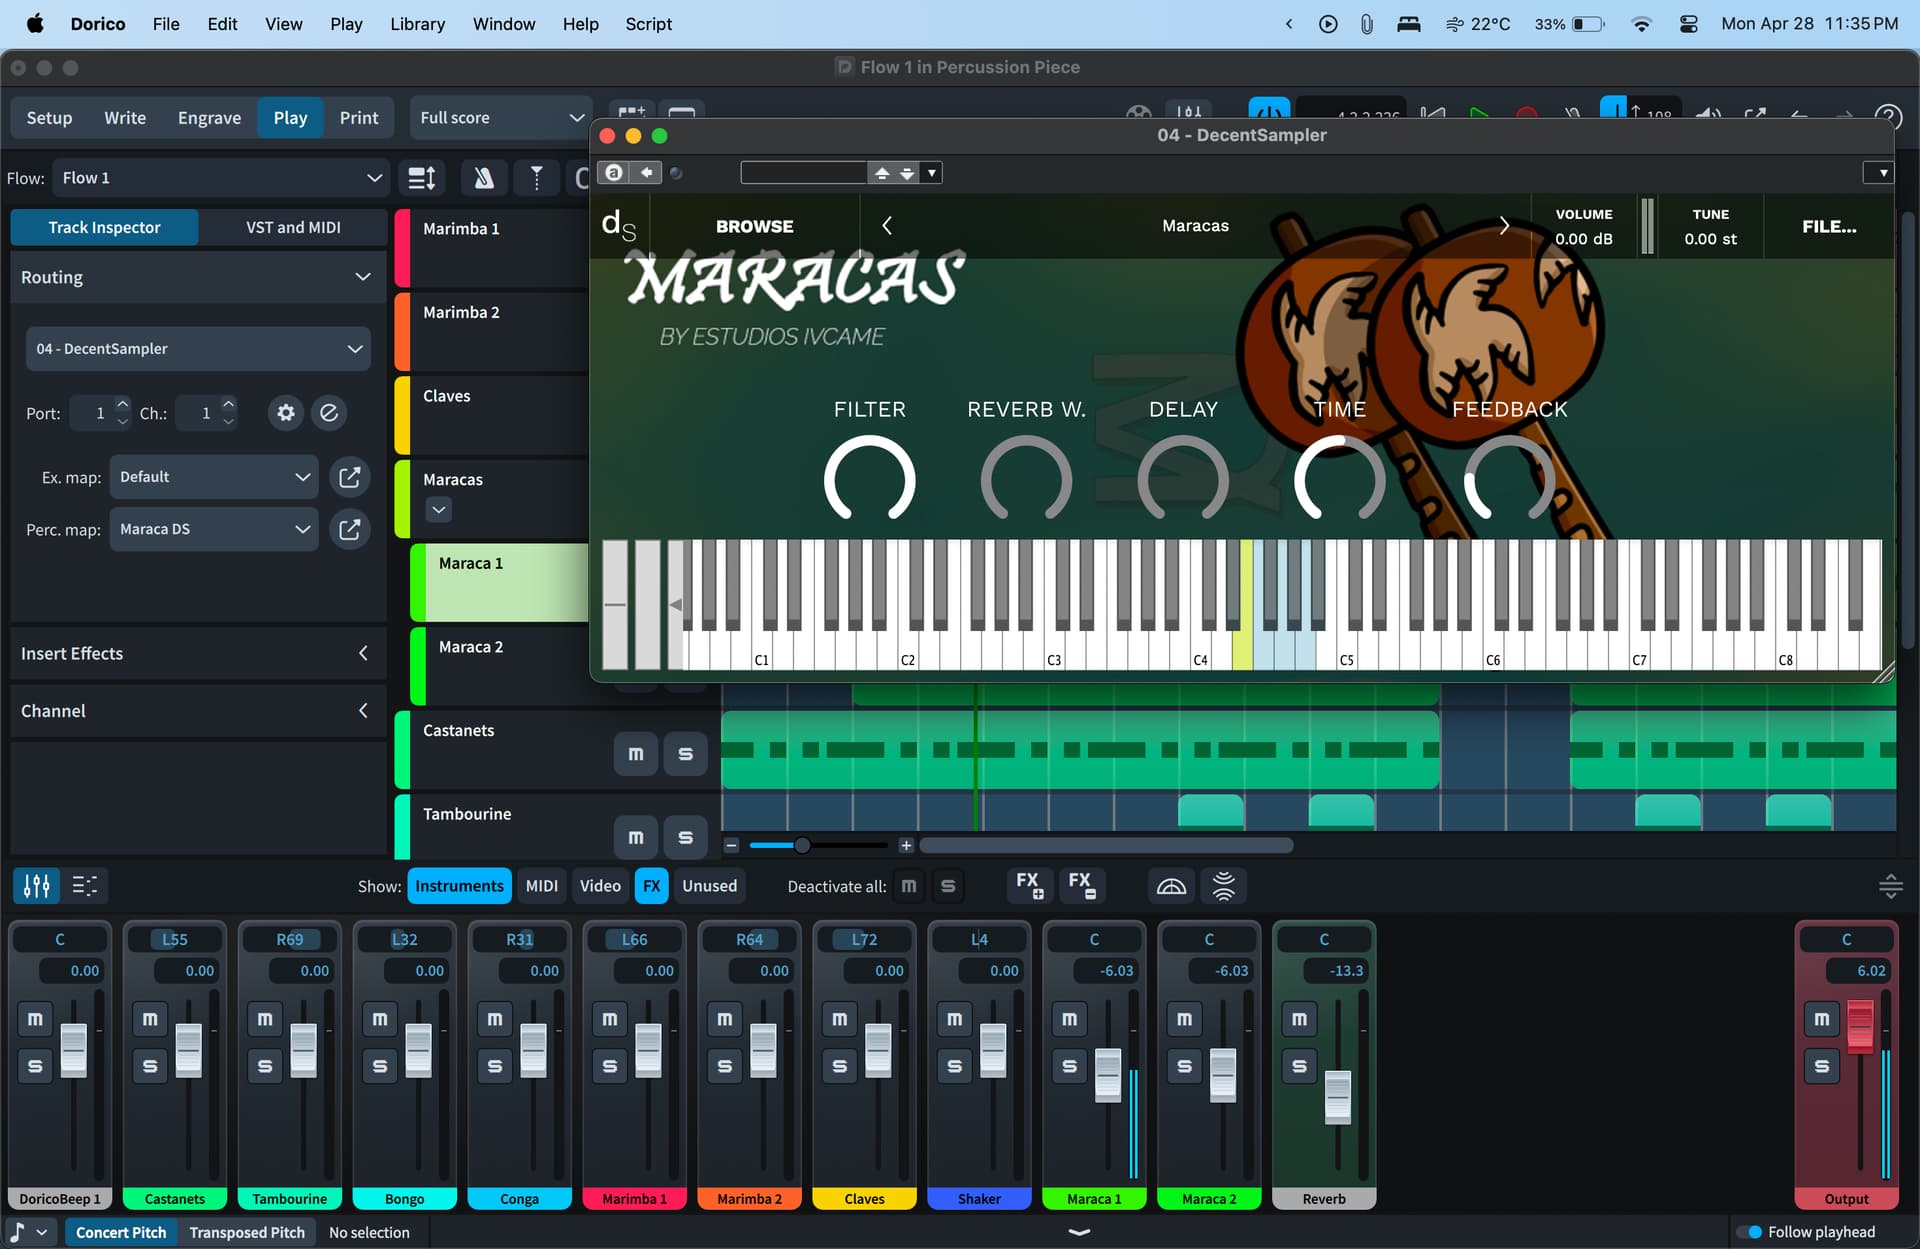
Task: Click the Reverb channel fader
Action: 1337,1096
